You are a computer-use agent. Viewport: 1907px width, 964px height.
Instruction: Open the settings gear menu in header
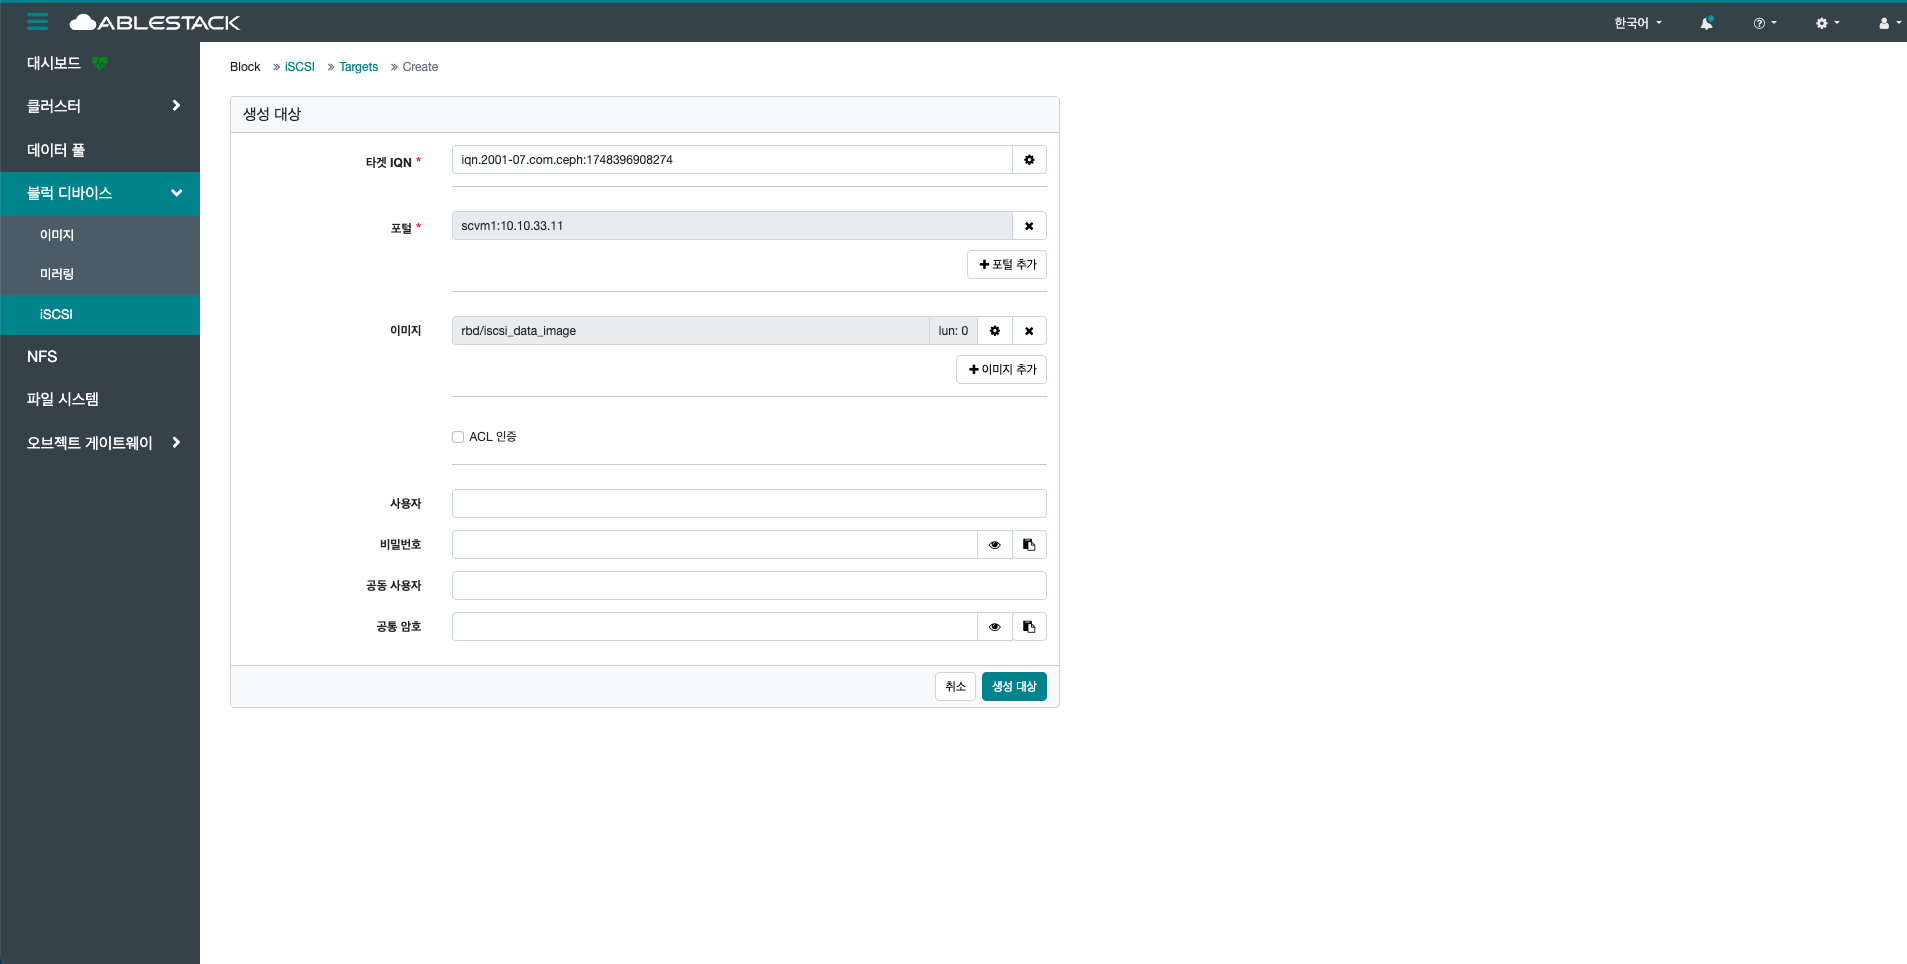click(1828, 23)
